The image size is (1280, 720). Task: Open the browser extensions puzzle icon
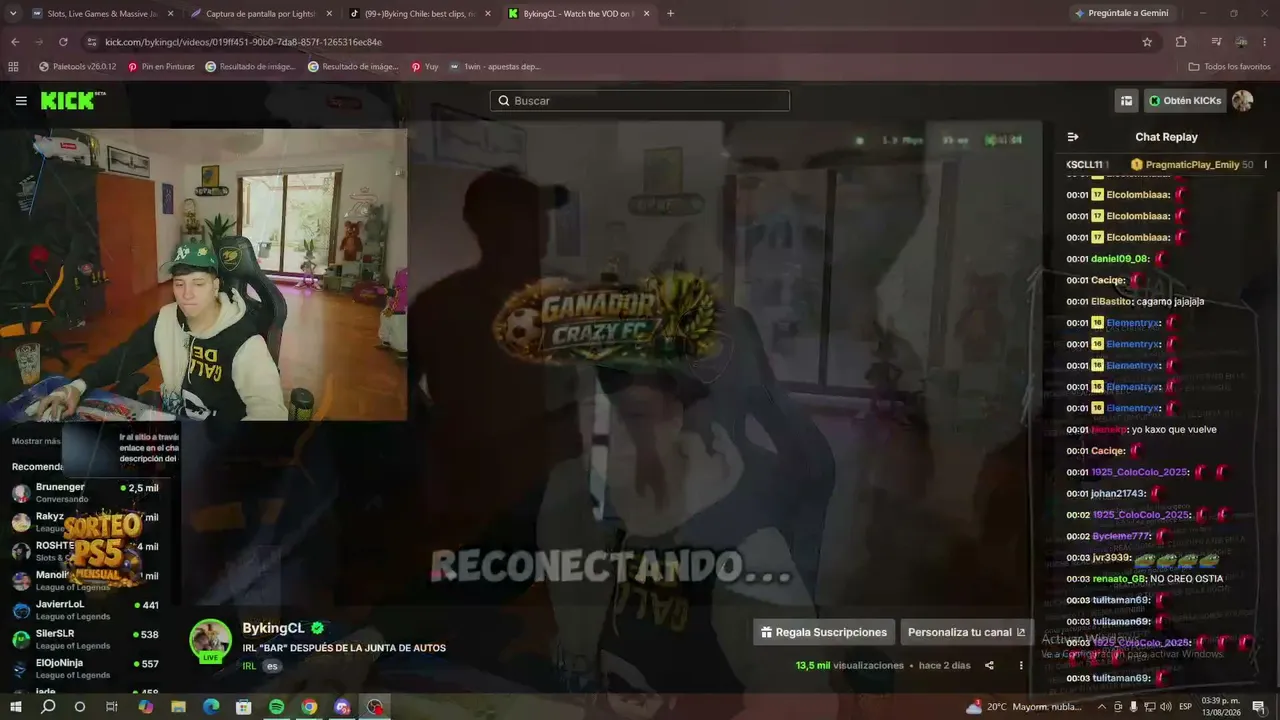(1181, 42)
